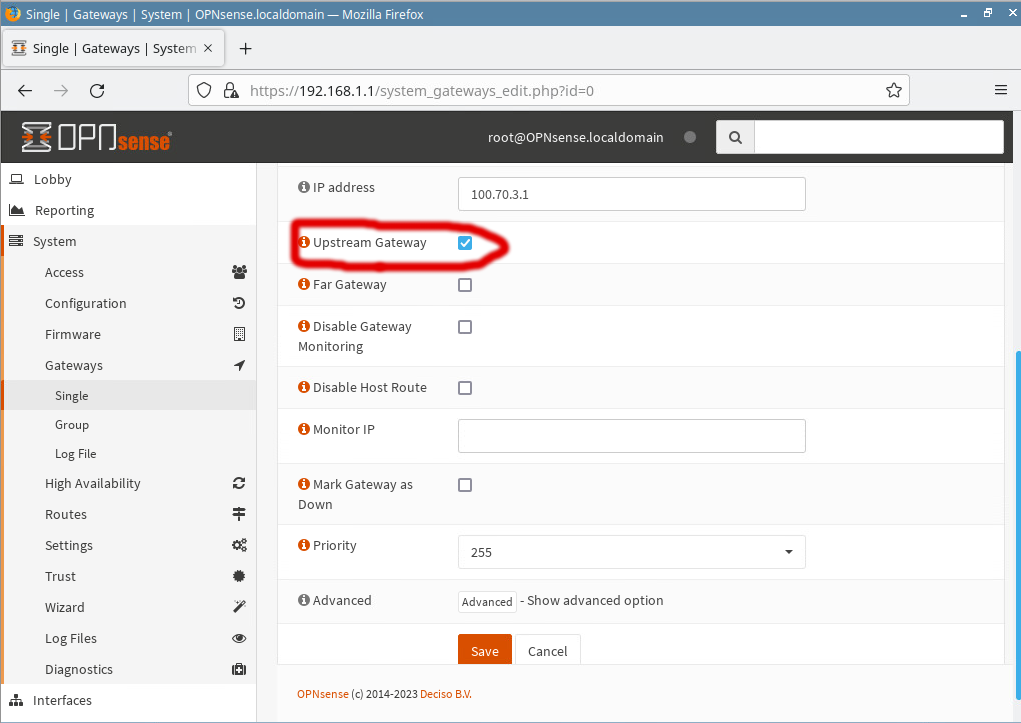Image resolution: width=1021 pixels, height=723 pixels.
Task: Expand the Interfaces sidebar section
Action: point(62,701)
